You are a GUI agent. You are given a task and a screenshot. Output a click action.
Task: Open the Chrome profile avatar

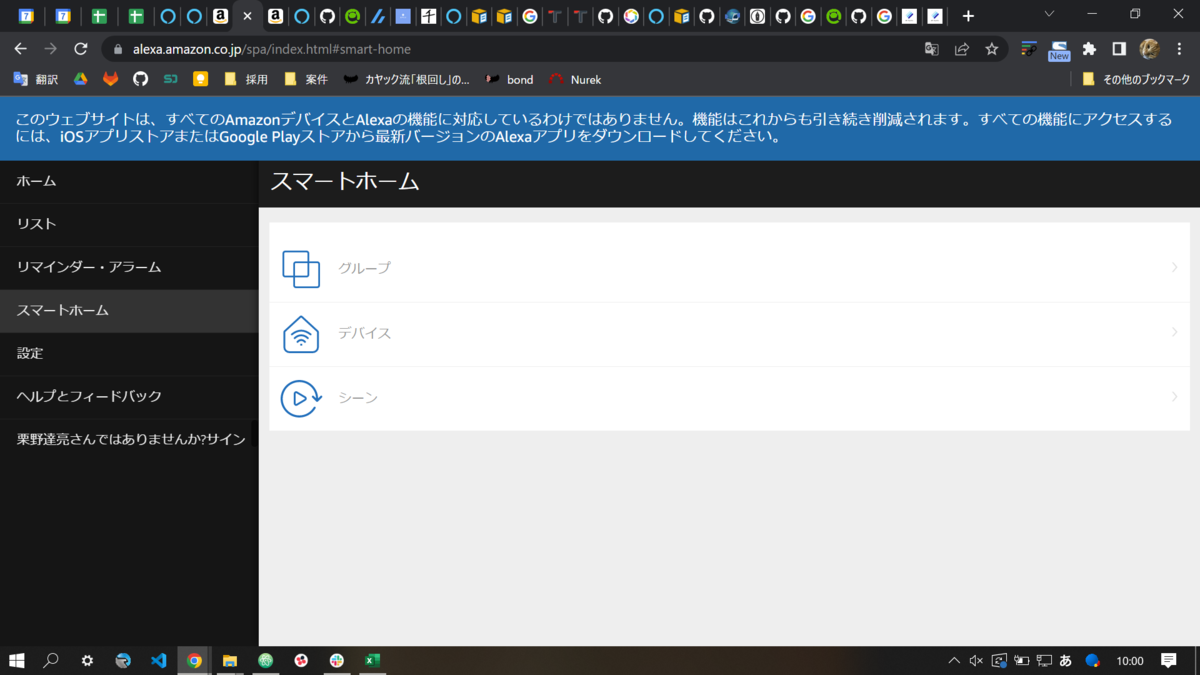(x=1149, y=49)
